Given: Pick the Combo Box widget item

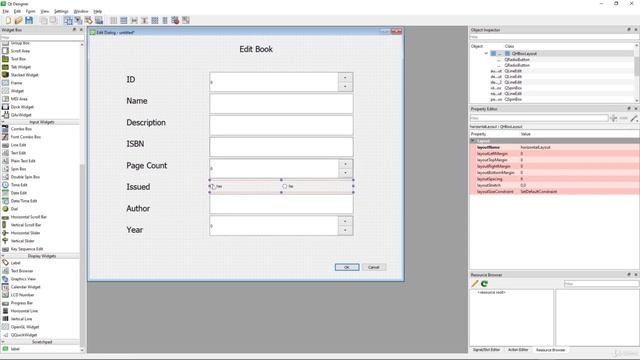Looking at the screenshot, I should point(21,129).
